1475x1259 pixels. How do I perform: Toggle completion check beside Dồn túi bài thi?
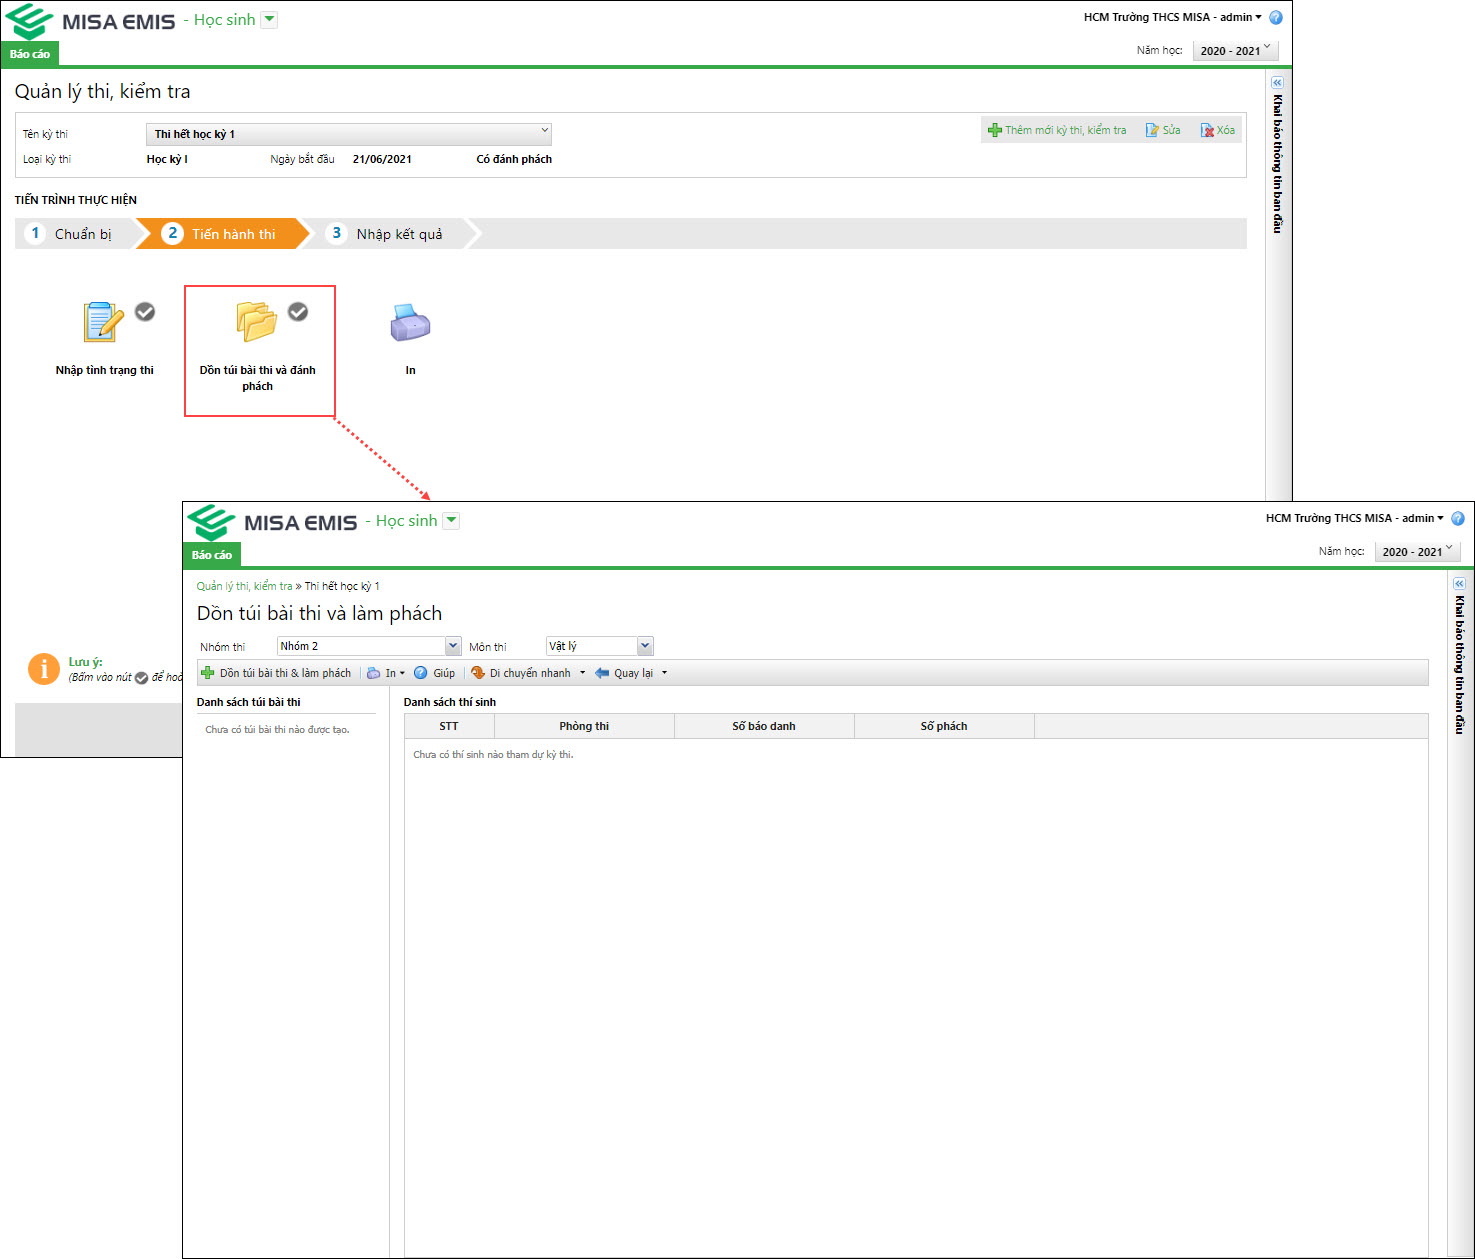298,312
